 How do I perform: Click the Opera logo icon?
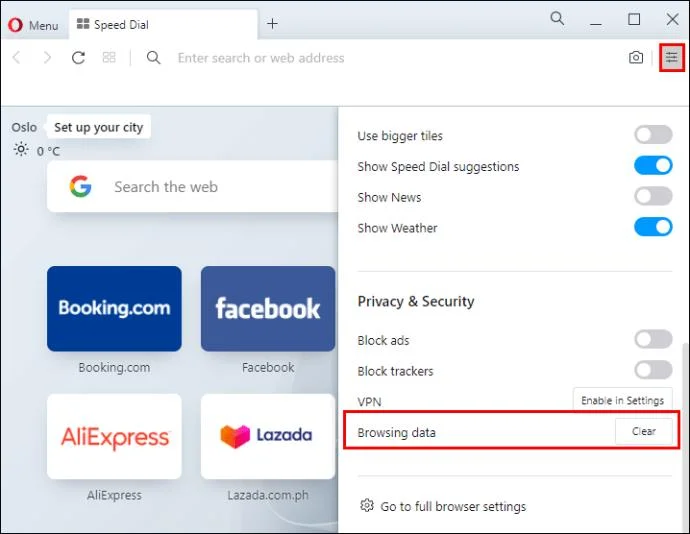(15, 25)
